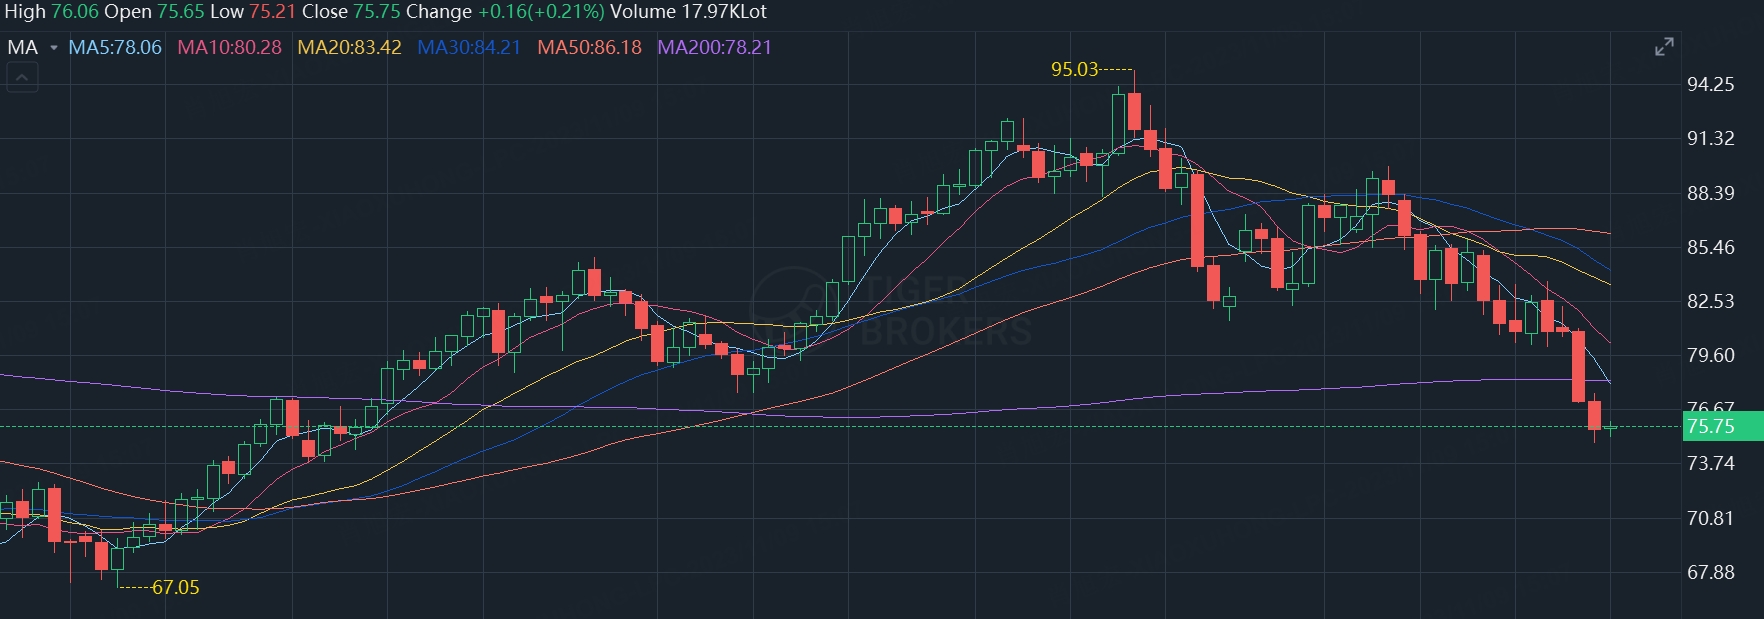Click the 73.74 price axis label
The height and width of the screenshot is (619, 1764).
1710,463
